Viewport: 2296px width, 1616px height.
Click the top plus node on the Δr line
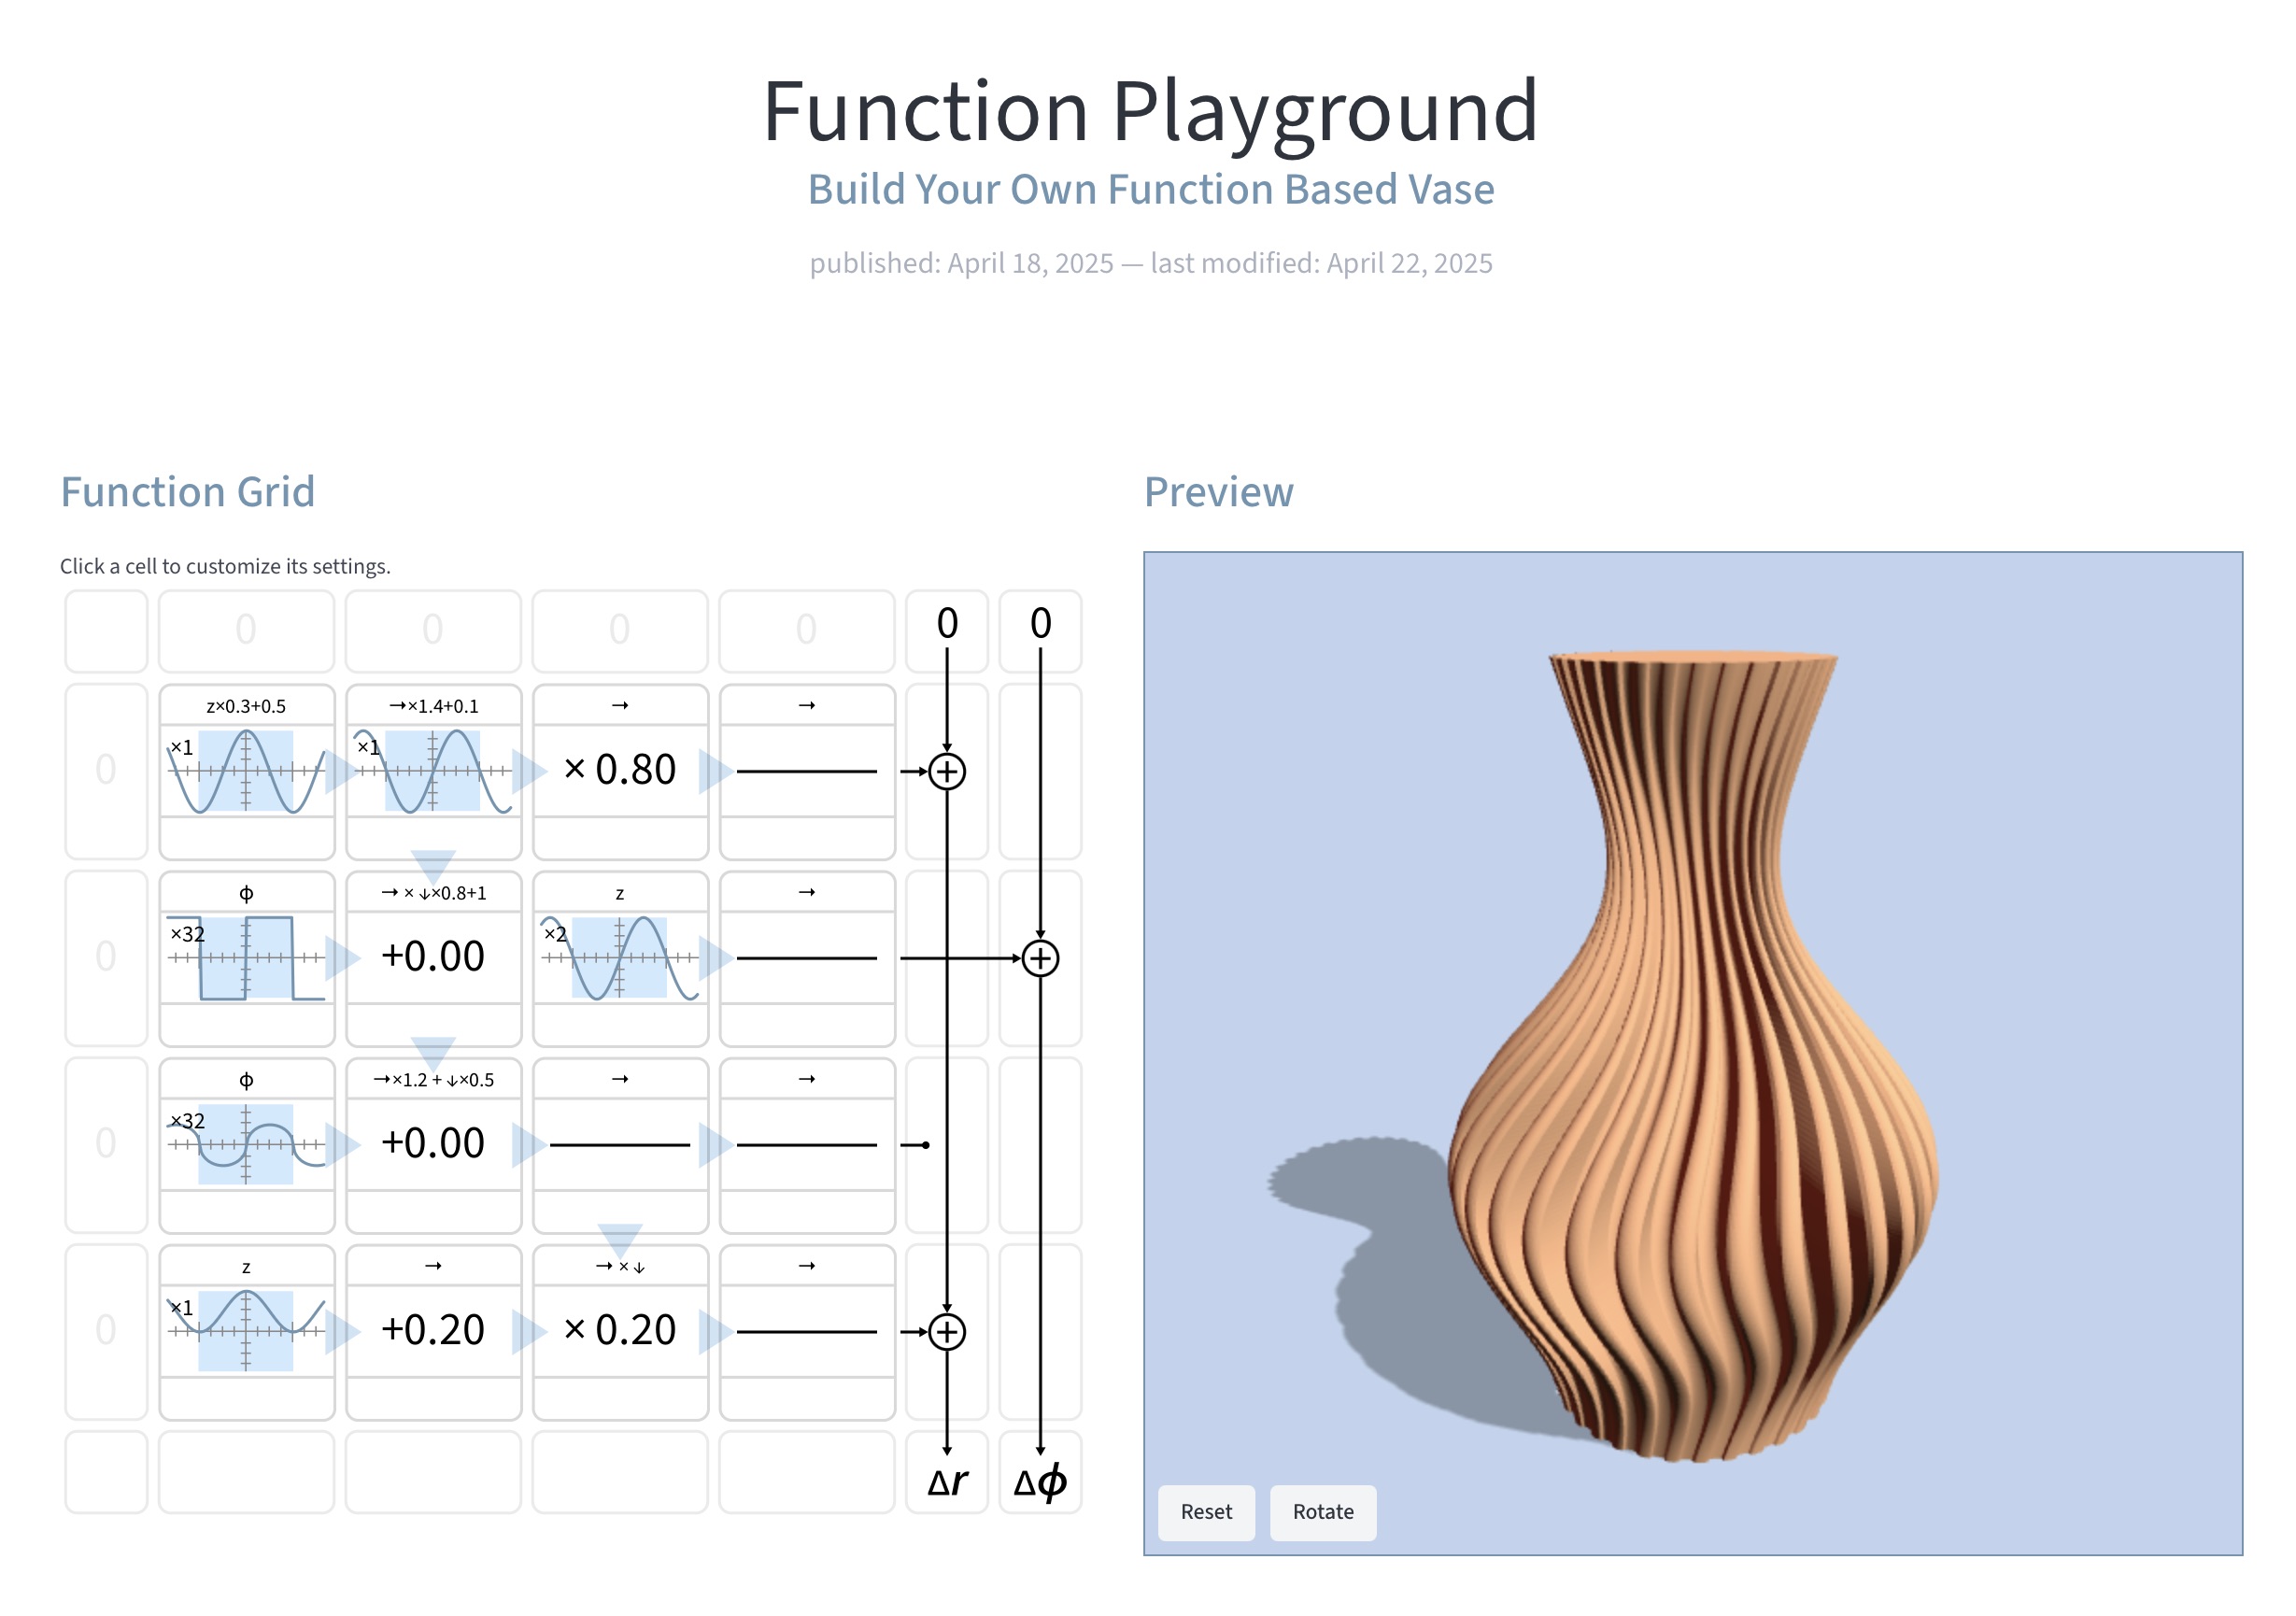coord(947,771)
